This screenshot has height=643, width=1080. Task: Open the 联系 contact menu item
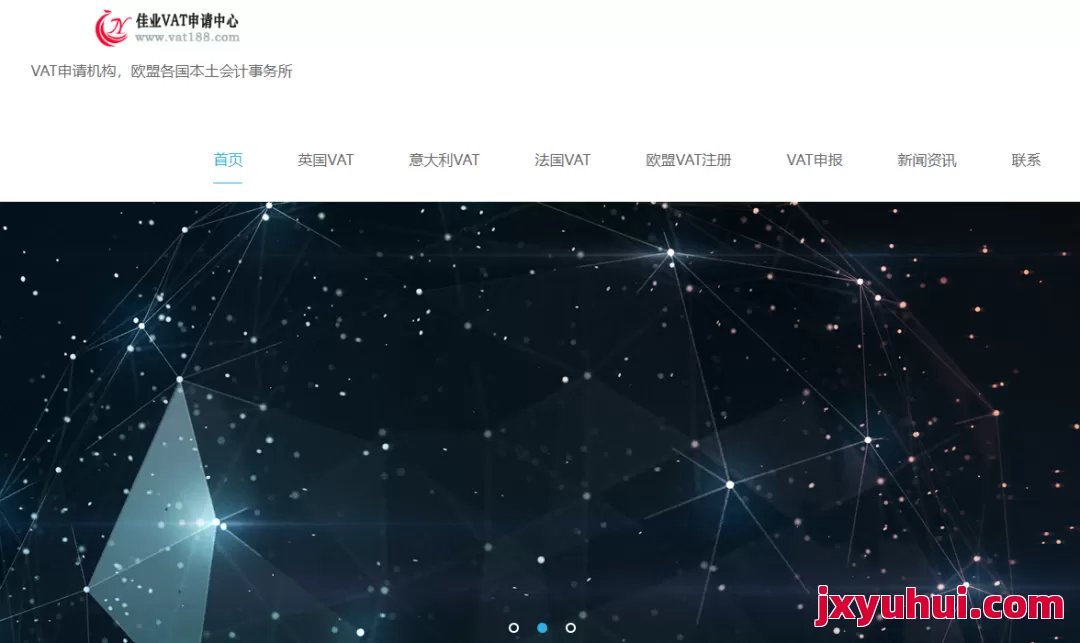click(1026, 160)
